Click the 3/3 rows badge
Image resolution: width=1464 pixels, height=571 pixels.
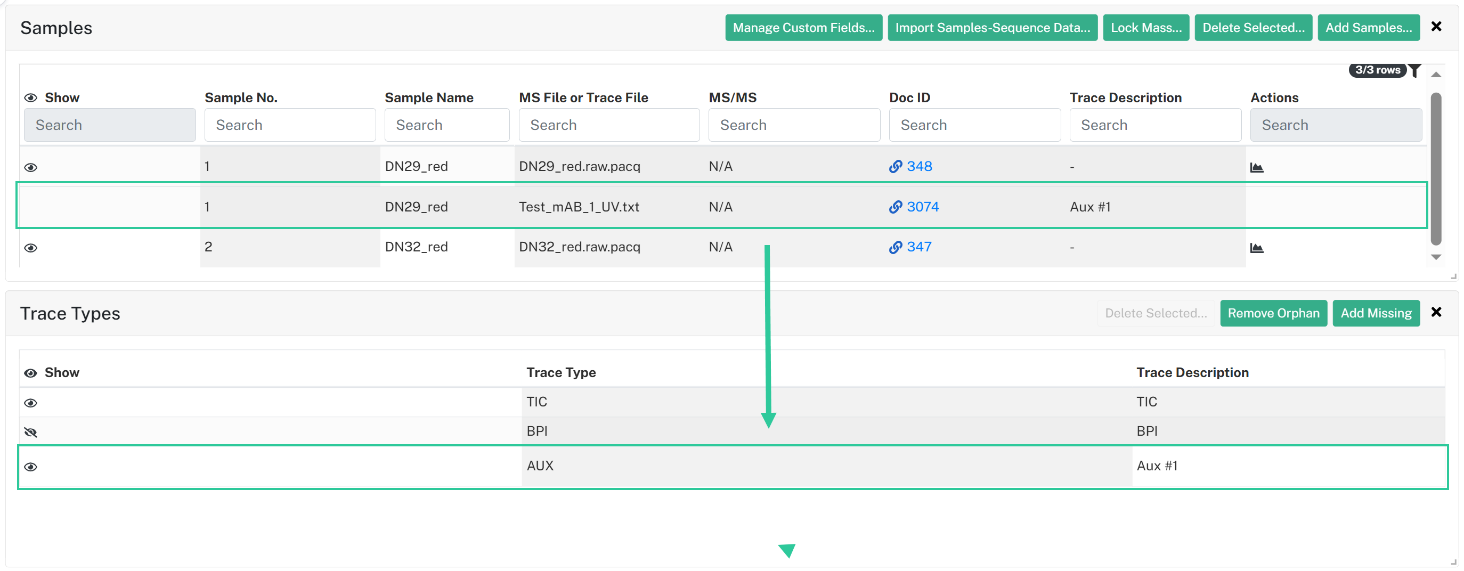(x=1377, y=70)
